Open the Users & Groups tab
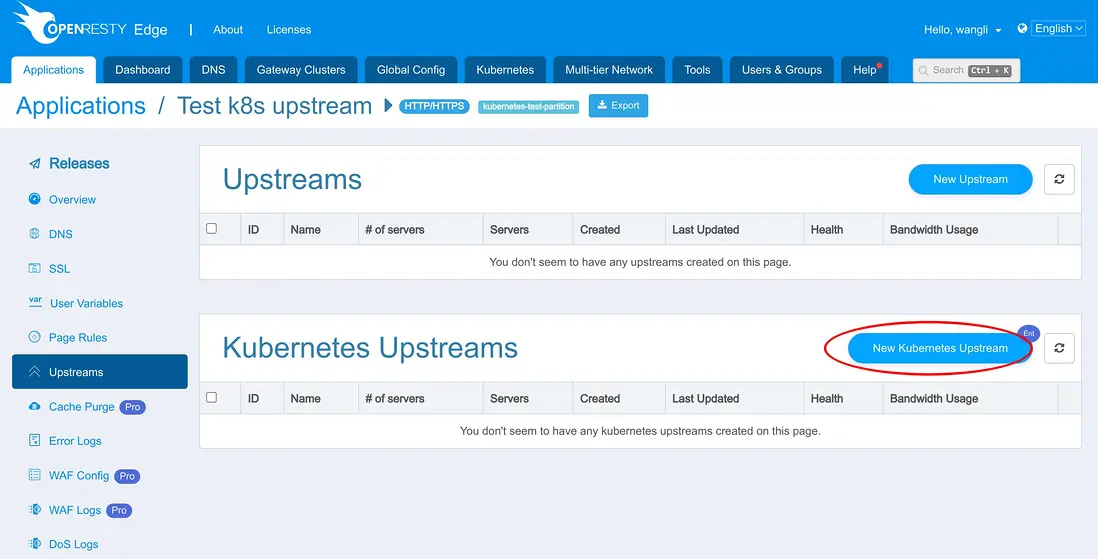 click(781, 70)
